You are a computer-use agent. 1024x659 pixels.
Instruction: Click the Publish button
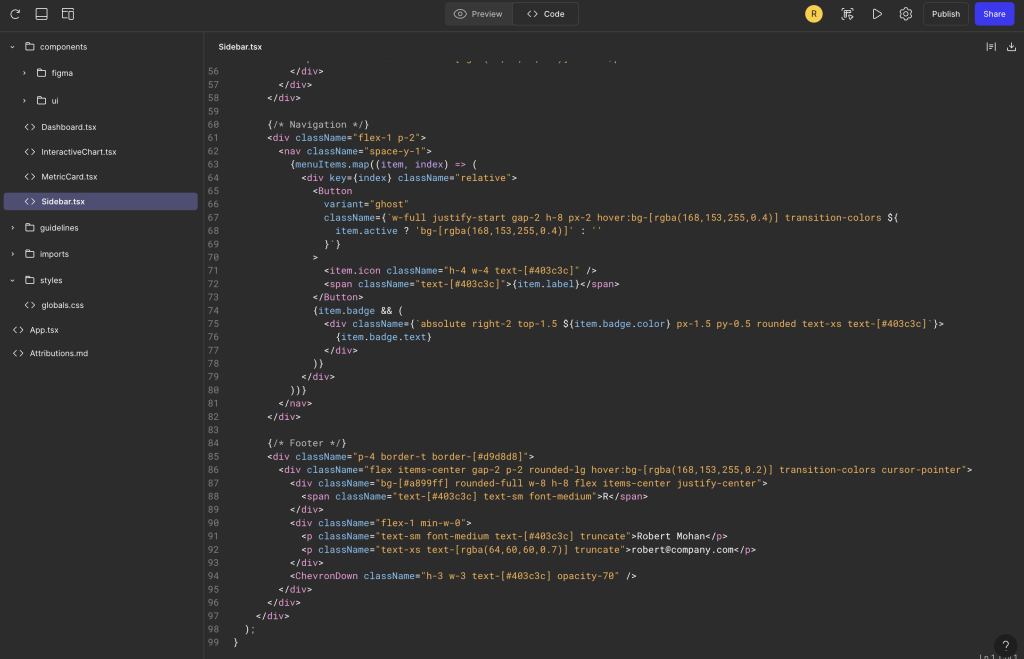pyautogui.click(x=945, y=14)
